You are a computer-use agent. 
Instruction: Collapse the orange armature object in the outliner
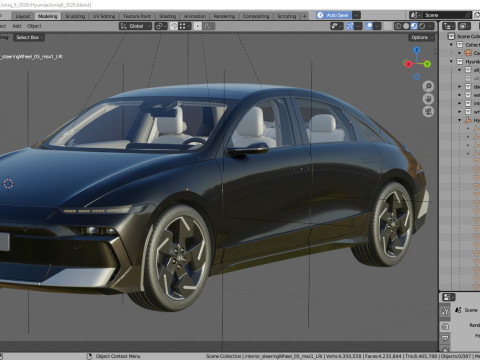tap(460, 120)
